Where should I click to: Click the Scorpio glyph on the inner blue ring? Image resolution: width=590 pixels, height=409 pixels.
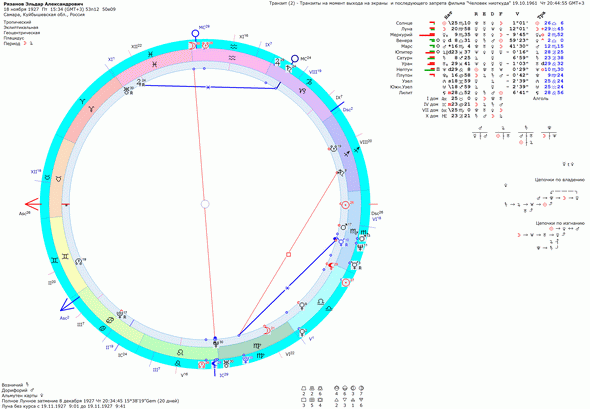[x=354, y=231]
